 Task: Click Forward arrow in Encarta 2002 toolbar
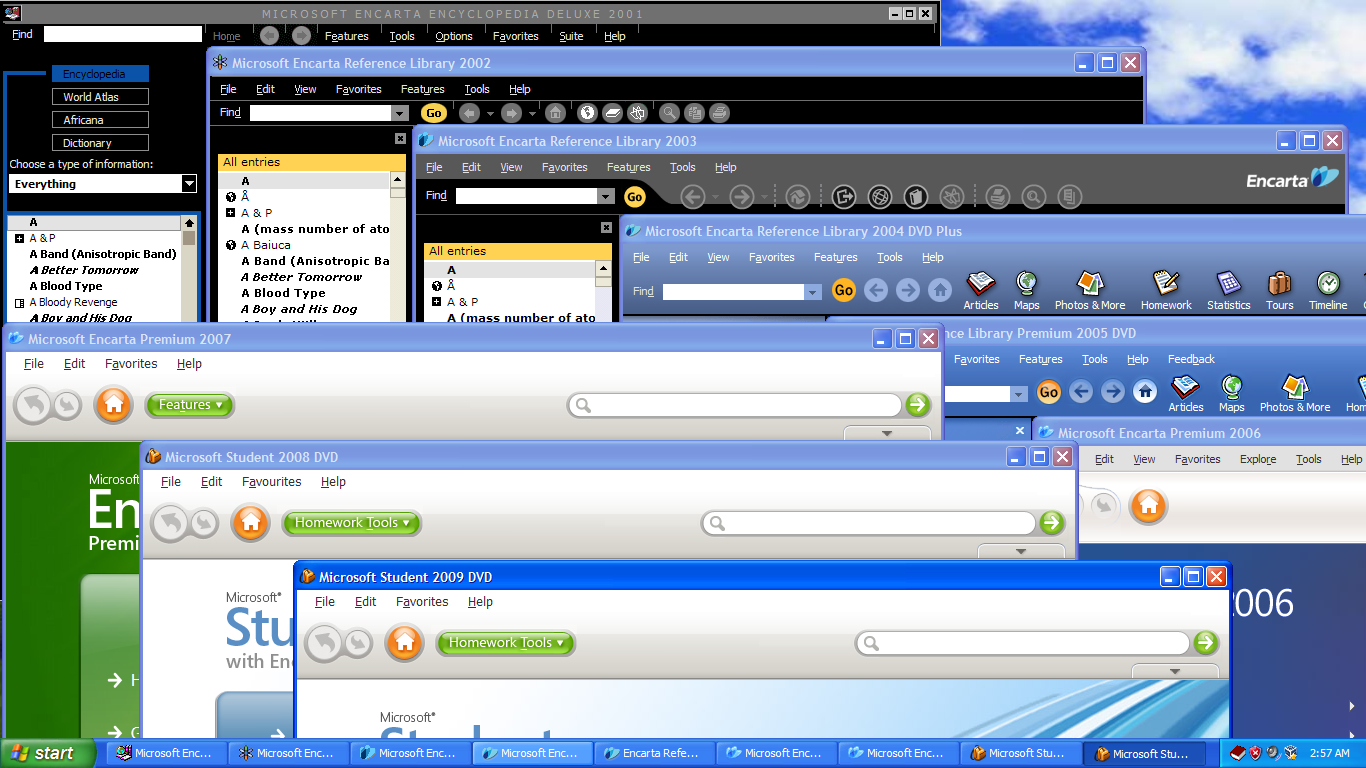(x=511, y=113)
